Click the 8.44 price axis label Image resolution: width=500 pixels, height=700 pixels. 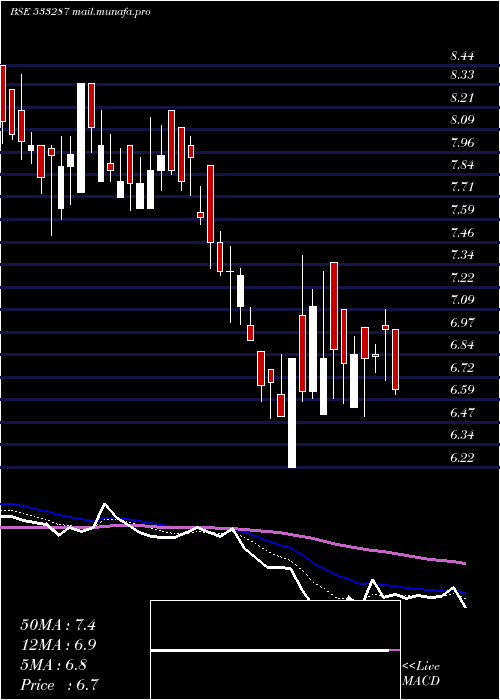pyautogui.click(x=462, y=57)
